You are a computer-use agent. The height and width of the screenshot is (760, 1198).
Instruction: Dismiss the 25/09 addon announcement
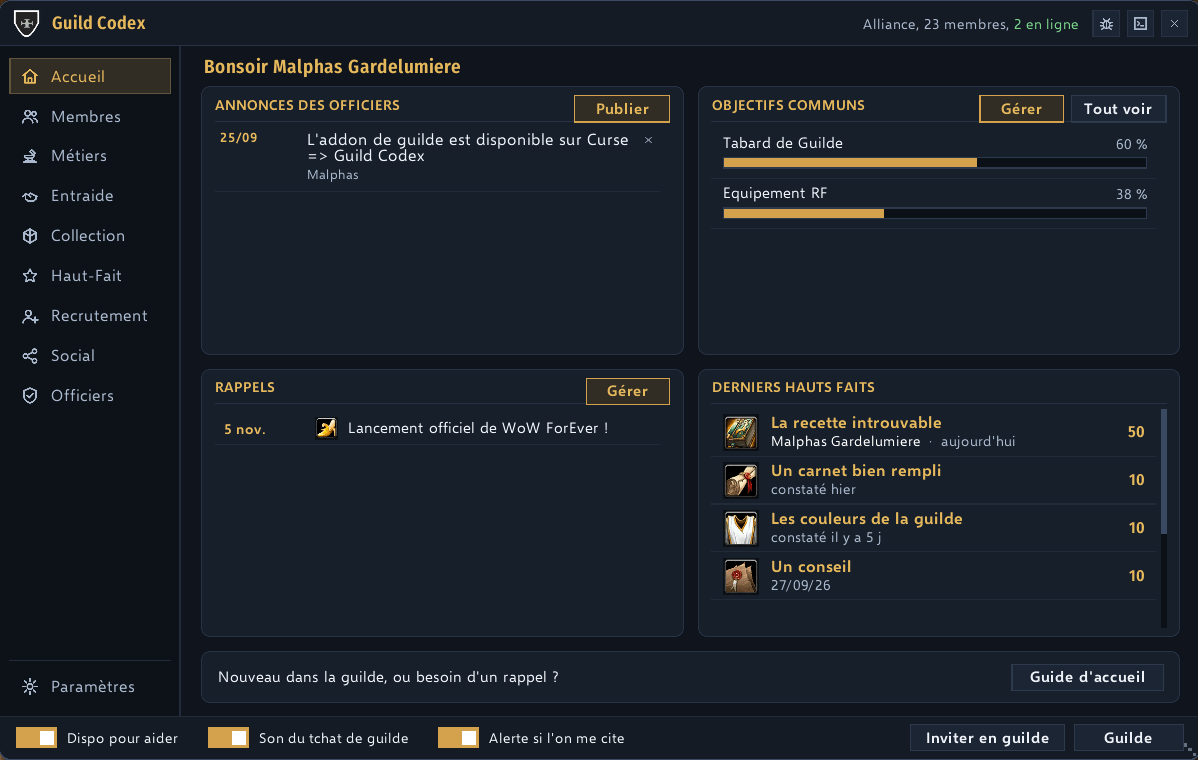click(x=649, y=141)
